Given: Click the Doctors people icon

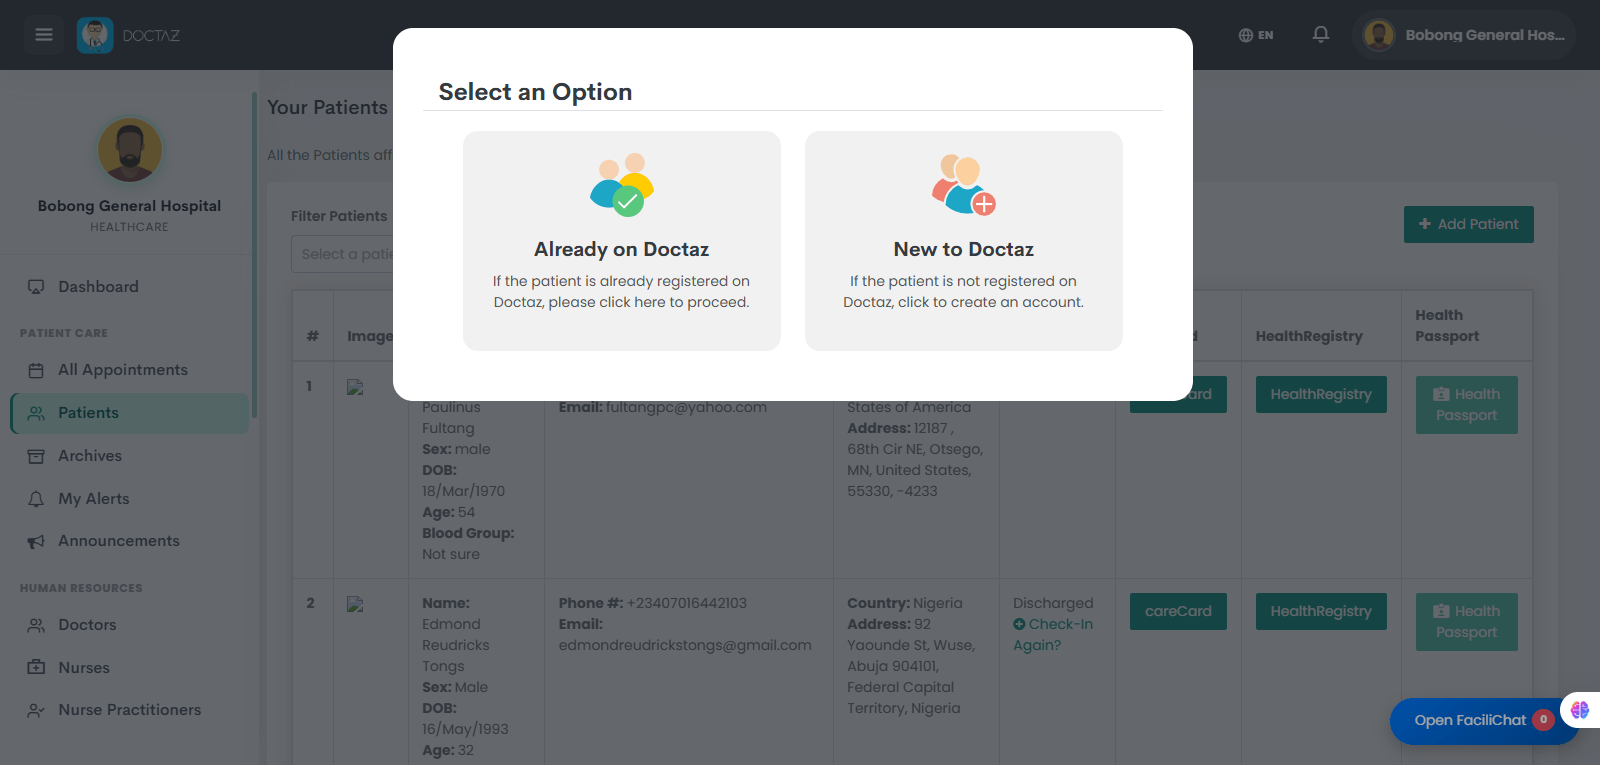Looking at the screenshot, I should [36, 625].
